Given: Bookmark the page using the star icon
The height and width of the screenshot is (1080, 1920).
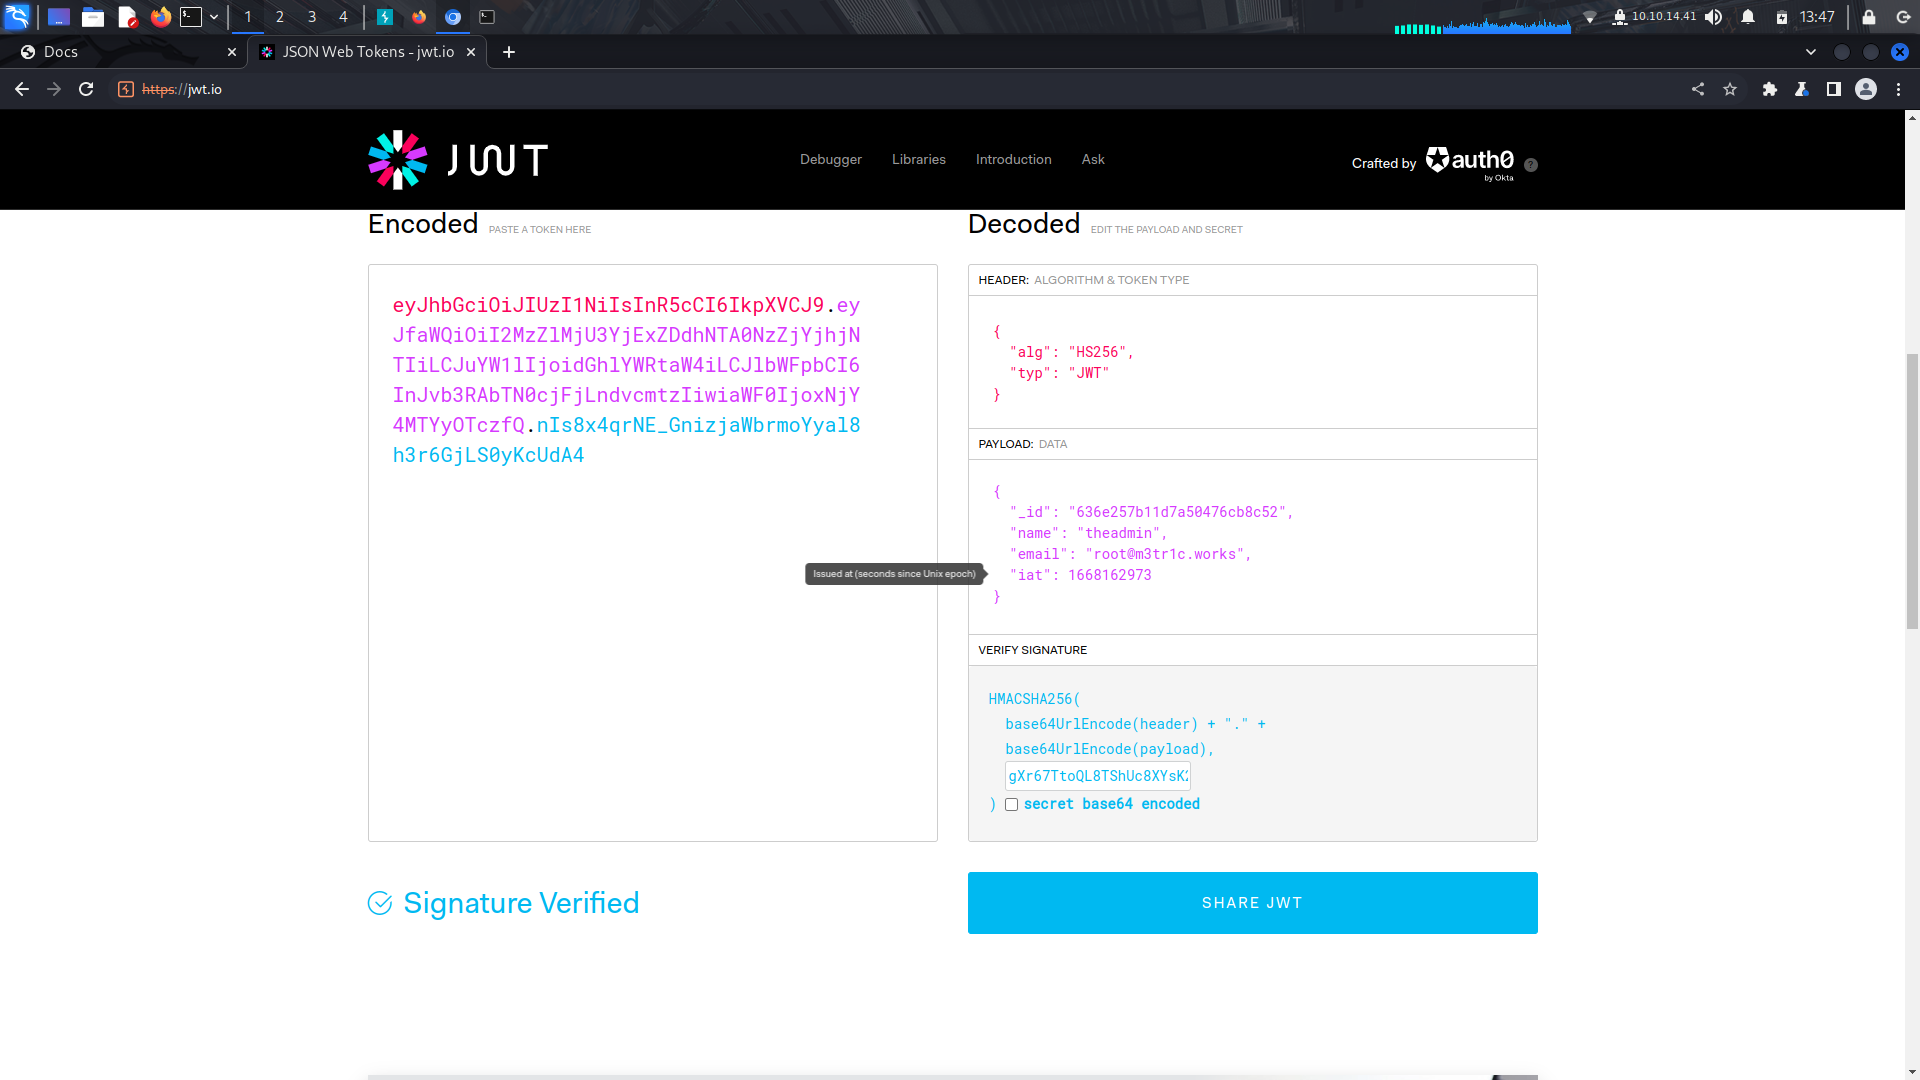Looking at the screenshot, I should (1731, 89).
